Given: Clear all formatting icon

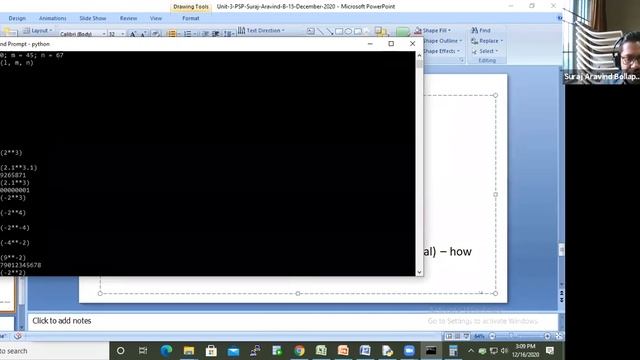Looking at the screenshot, I should (156, 34).
